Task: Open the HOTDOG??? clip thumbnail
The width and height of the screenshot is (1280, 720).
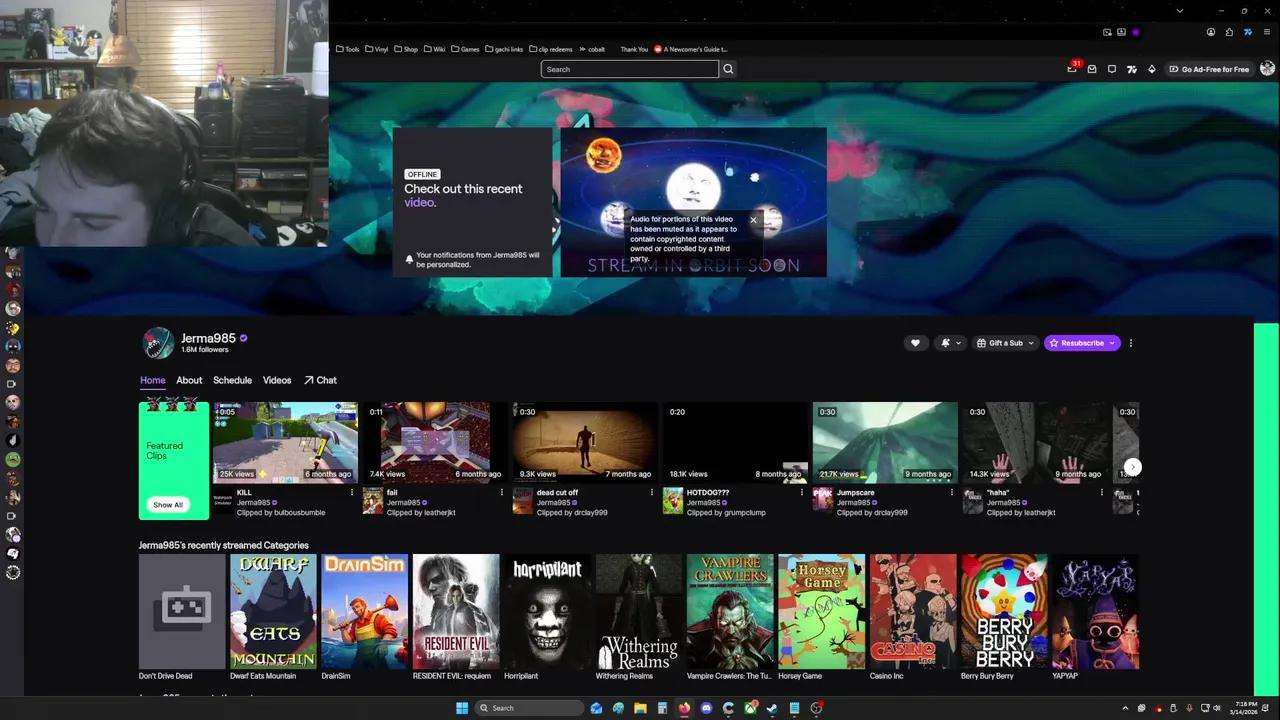Action: [x=735, y=442]
